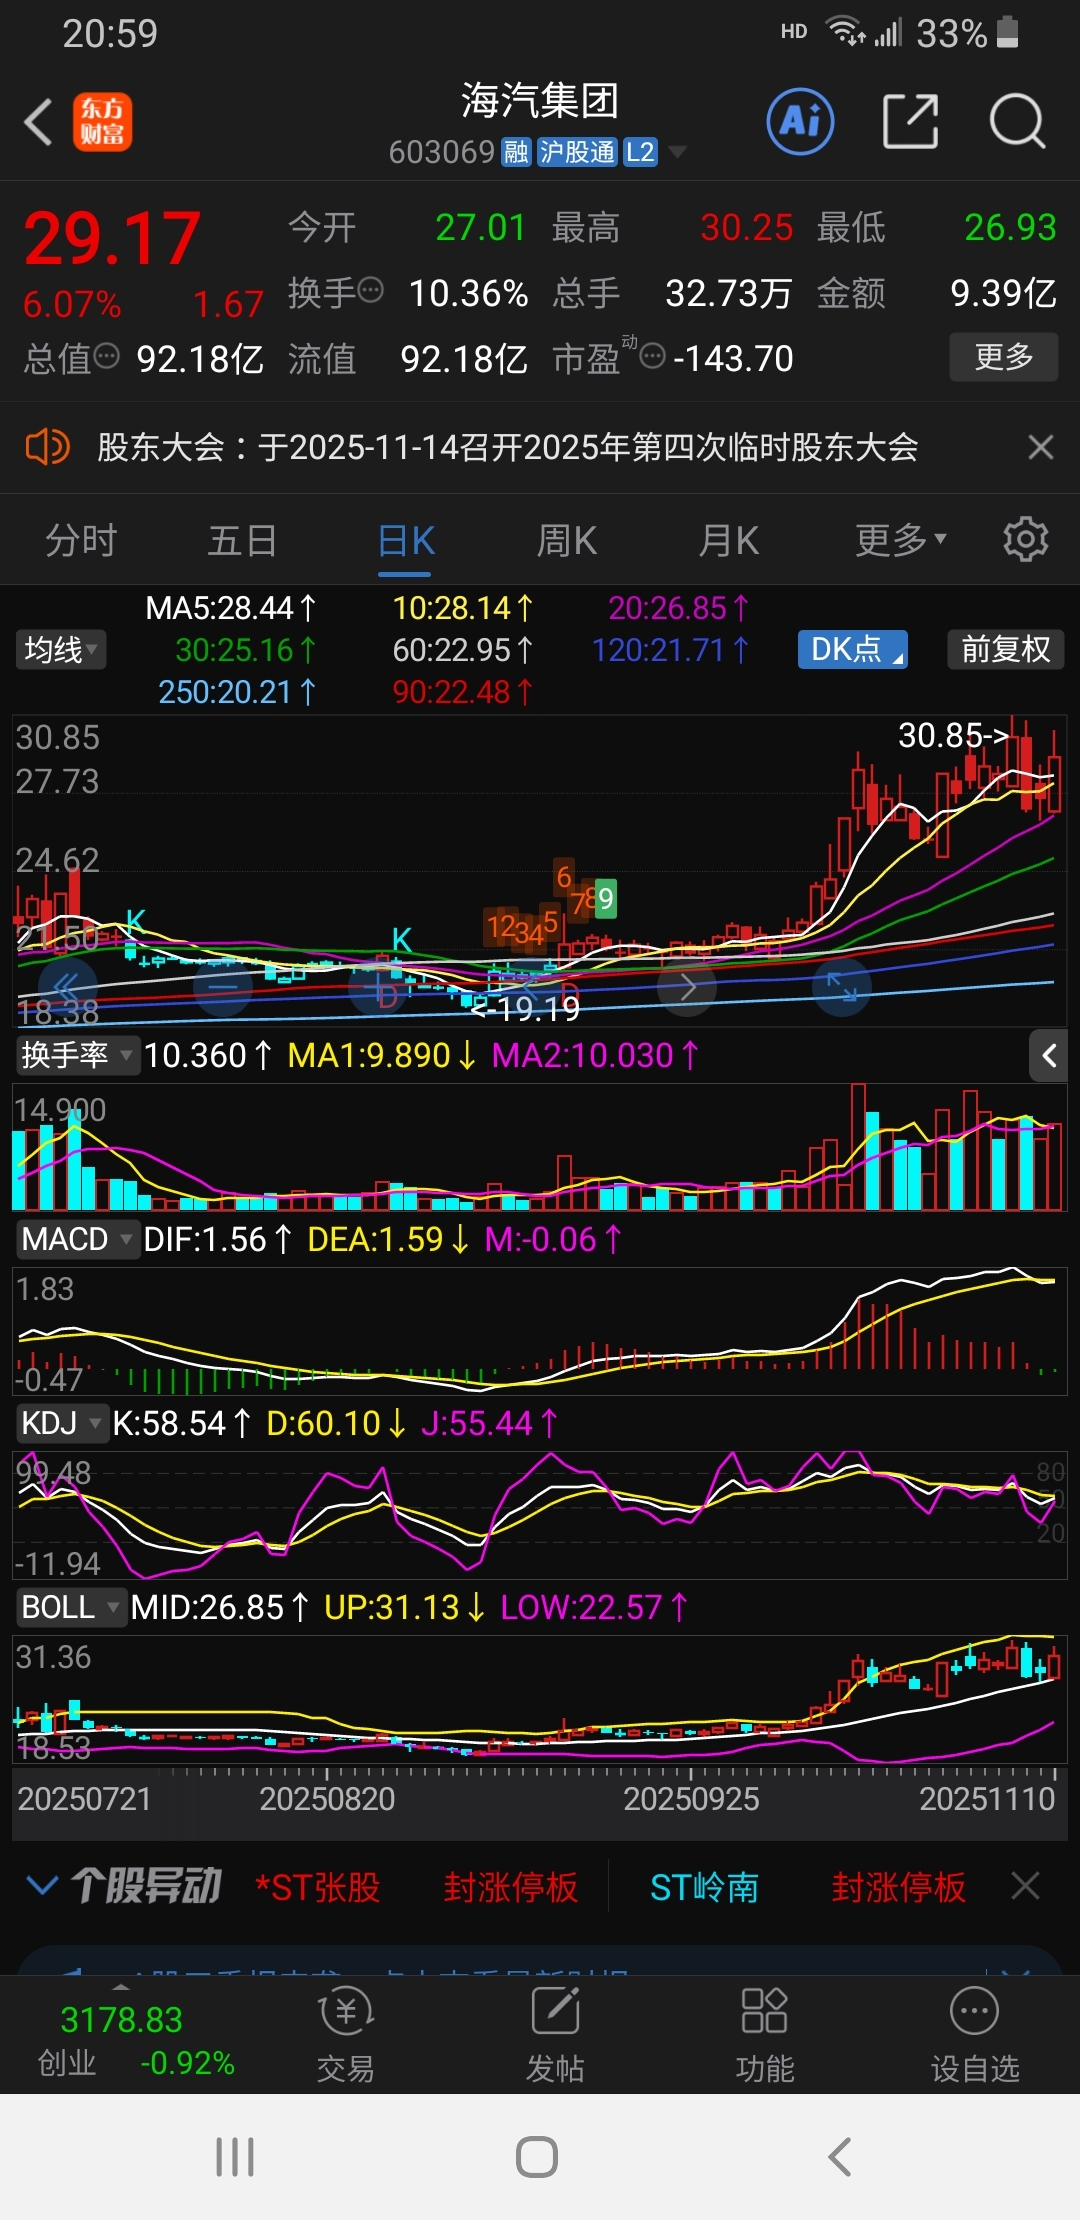Switch to the 五日 tab

[x=243, y=541]
